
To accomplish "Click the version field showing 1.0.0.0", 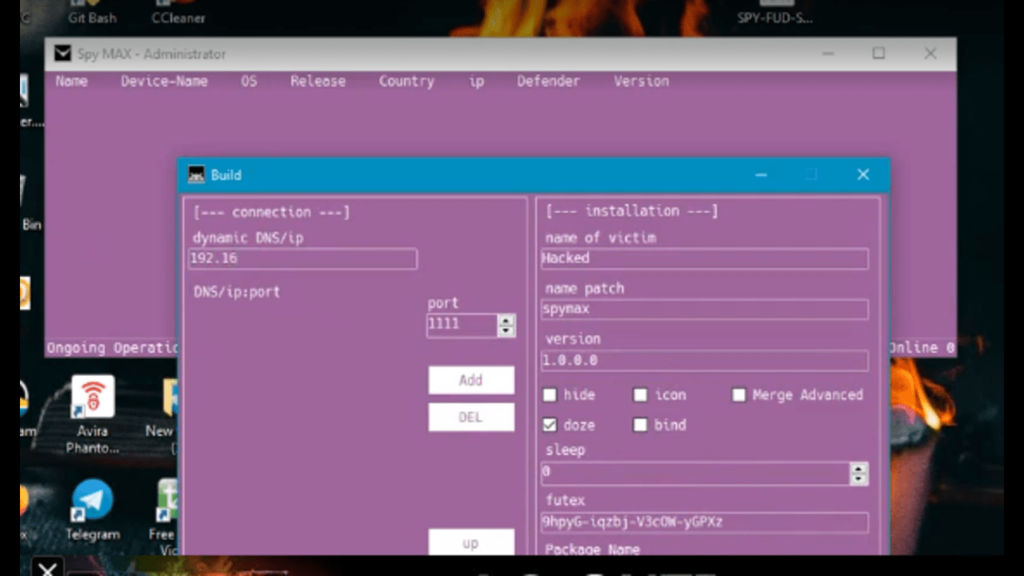I will tap(705, 360).
